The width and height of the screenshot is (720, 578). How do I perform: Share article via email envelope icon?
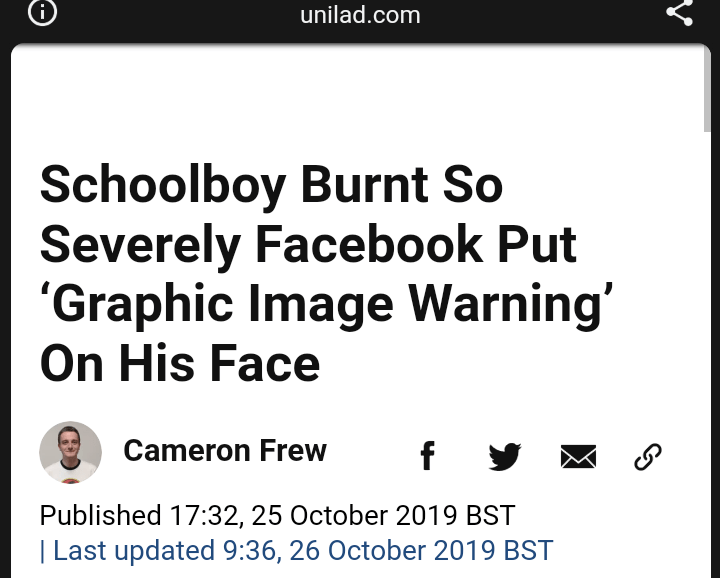(x=578, y=457)
